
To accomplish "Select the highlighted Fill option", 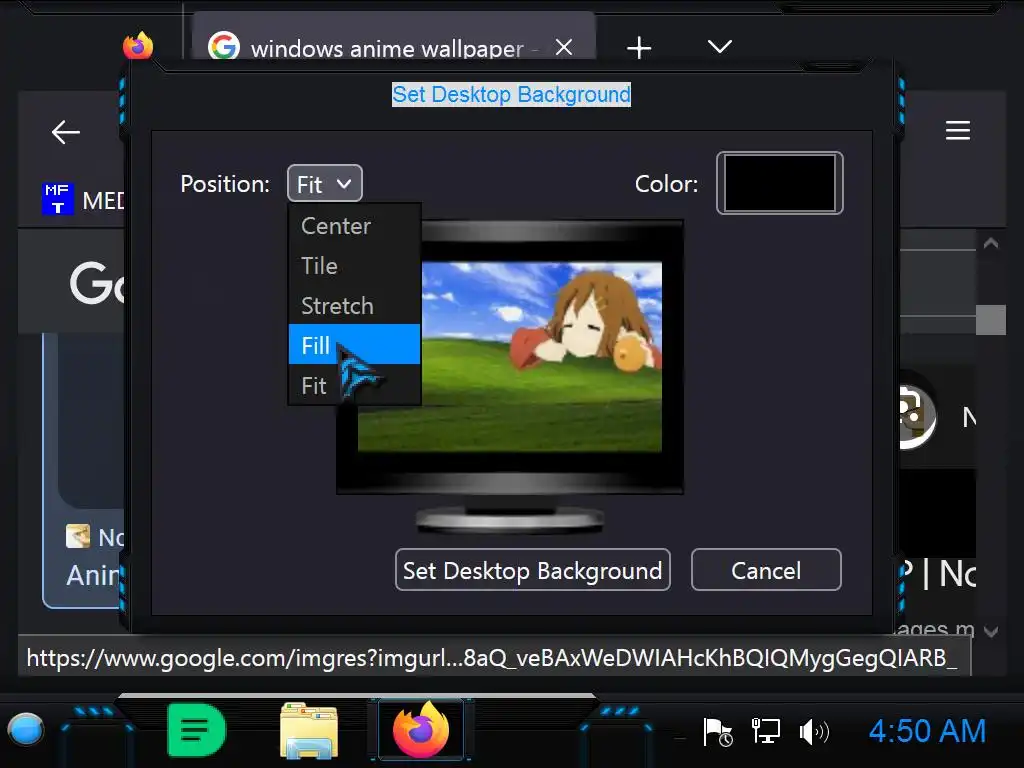I will 354,345.
